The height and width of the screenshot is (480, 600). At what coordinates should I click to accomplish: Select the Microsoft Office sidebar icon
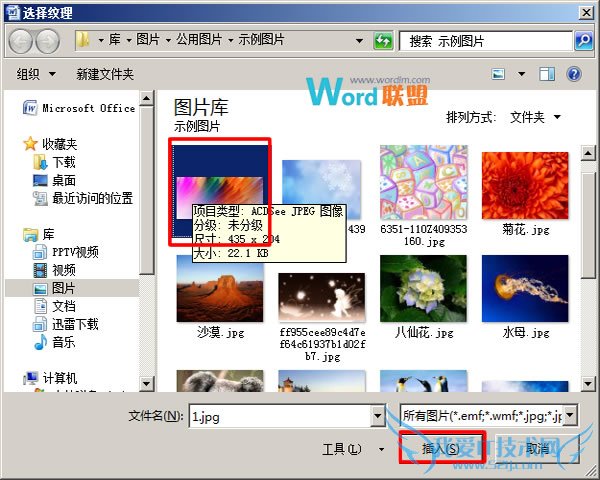click(30, 108)
